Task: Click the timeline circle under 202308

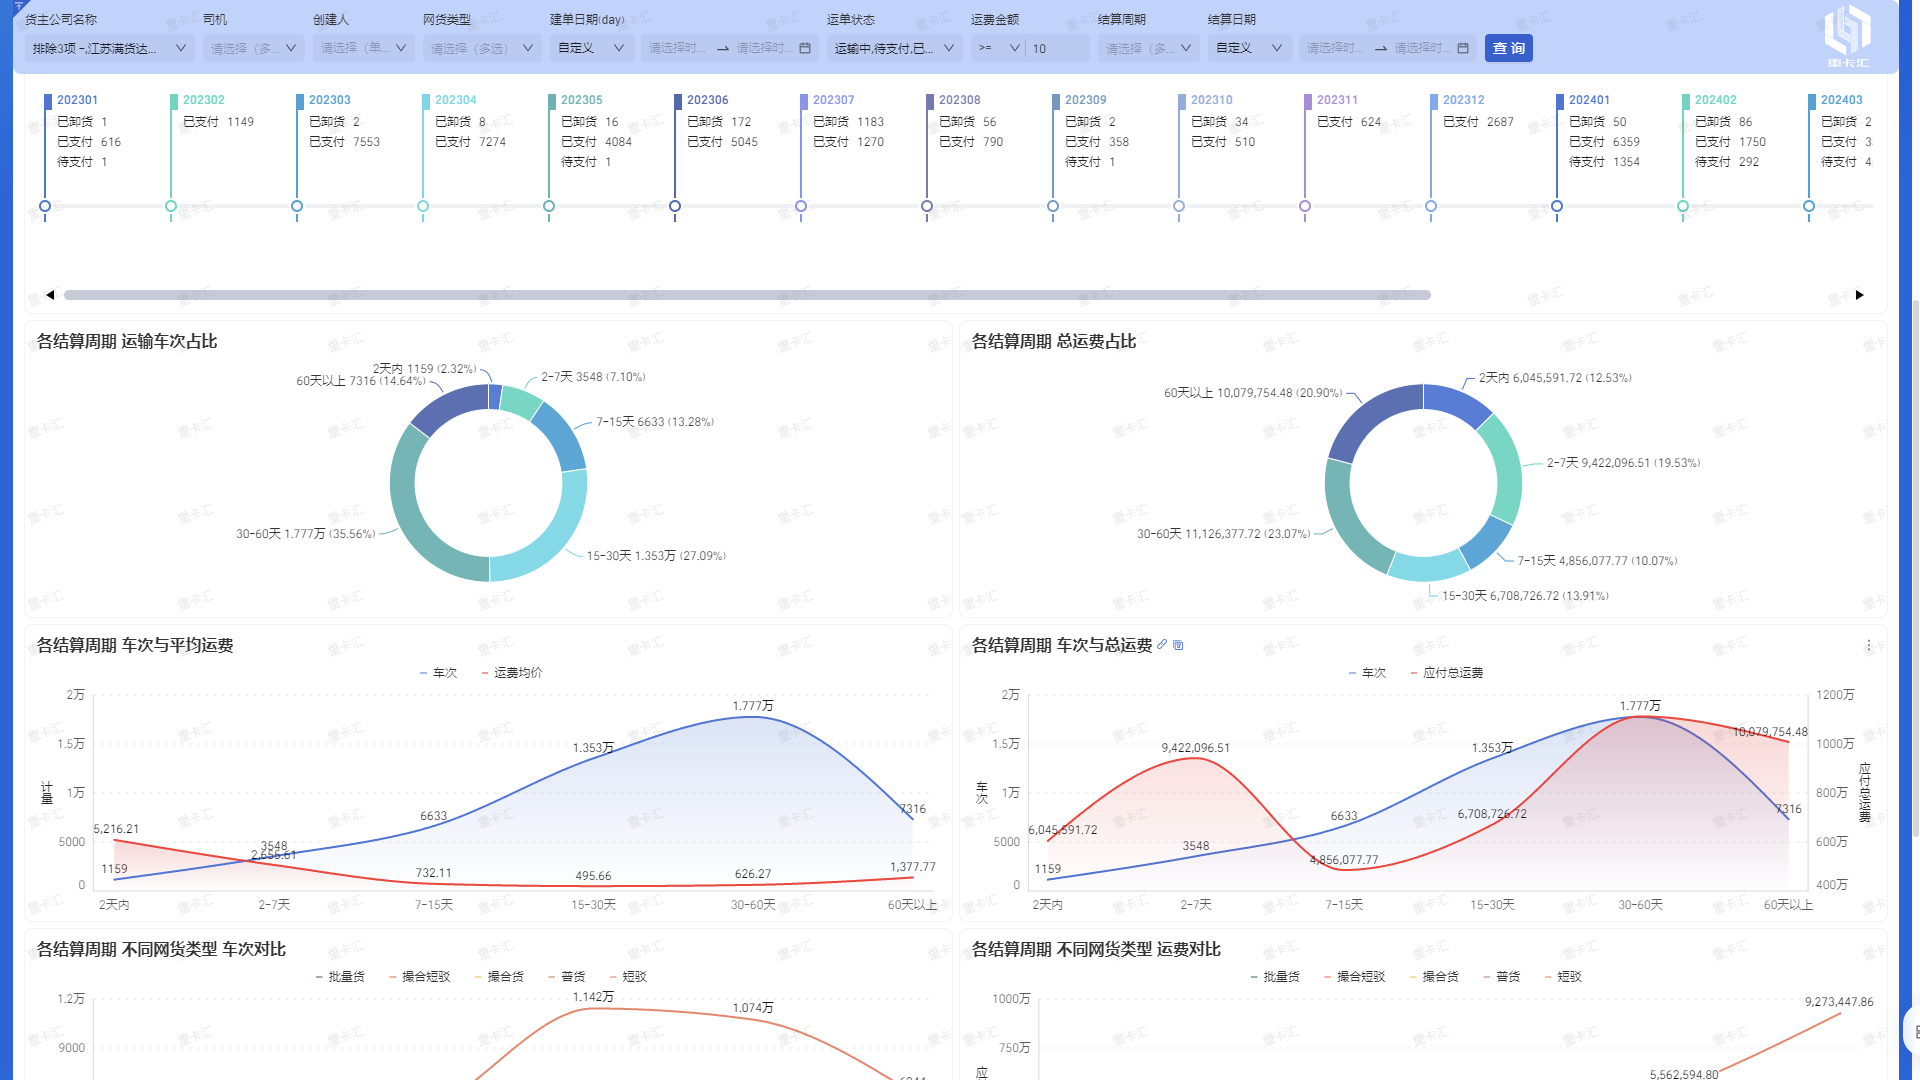Action: pos(927,206)
